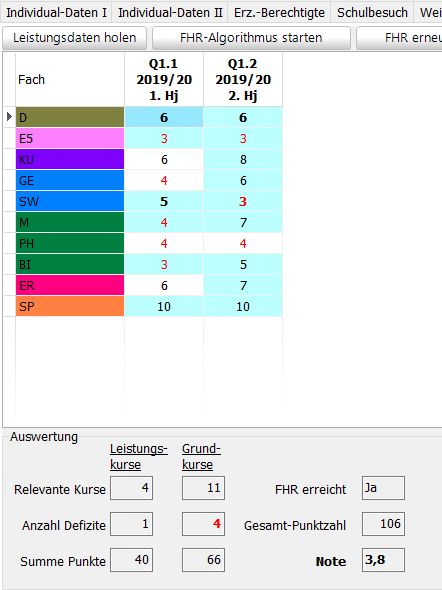442x590 pixels.
Task: Click the Q1.1 2019/20 column header
Action: click(x=164, y=80)
